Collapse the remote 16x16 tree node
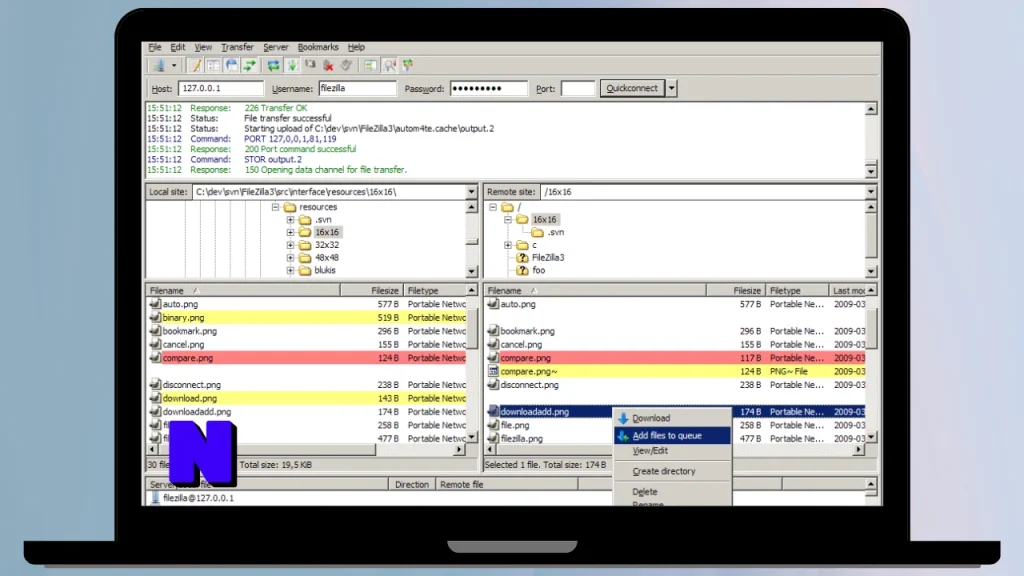 [507, 219]
